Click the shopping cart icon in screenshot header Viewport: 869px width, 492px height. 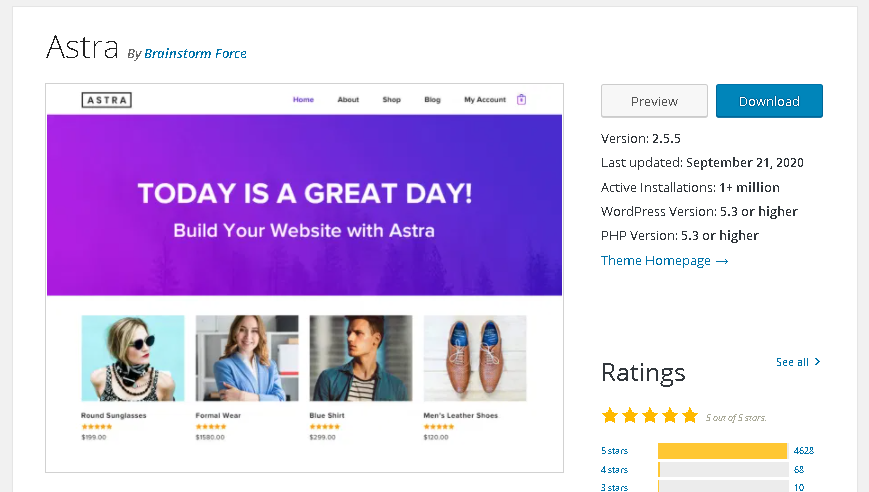[522, 99]
